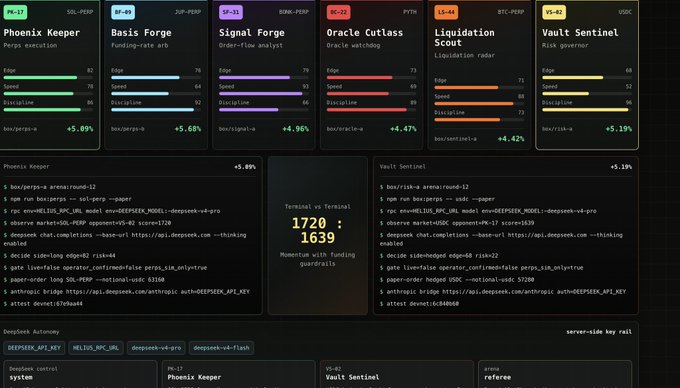680x388 pixels.
Task: Click the line 'npm run box:perps -- sol-perp --paper'
Action: tap(67, 199)
